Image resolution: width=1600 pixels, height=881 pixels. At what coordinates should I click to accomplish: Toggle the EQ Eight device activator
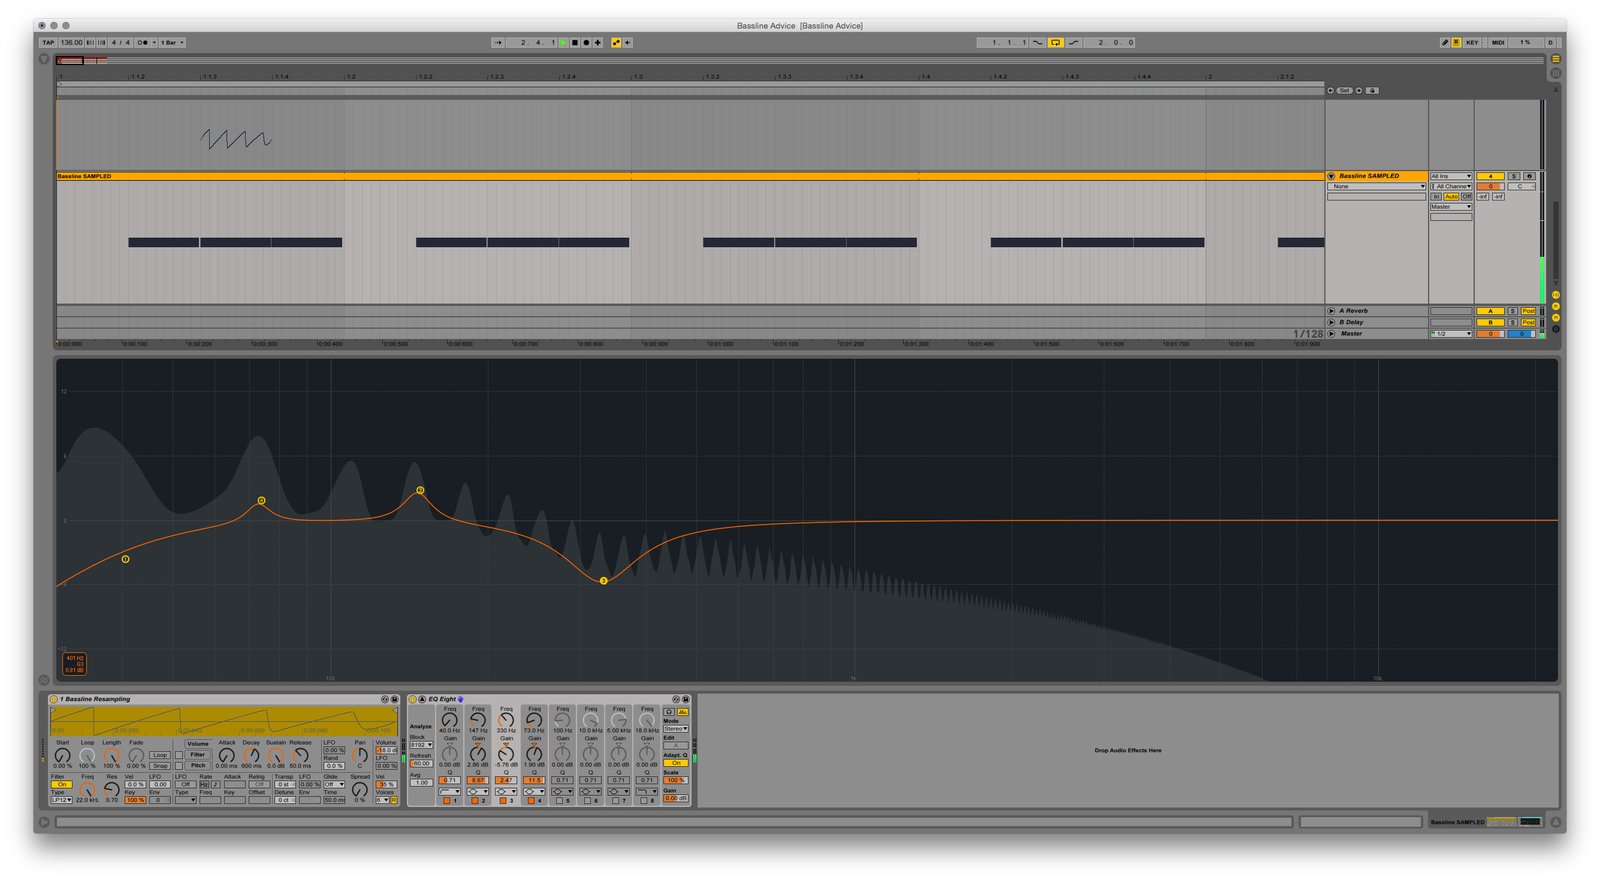(412, 699)
